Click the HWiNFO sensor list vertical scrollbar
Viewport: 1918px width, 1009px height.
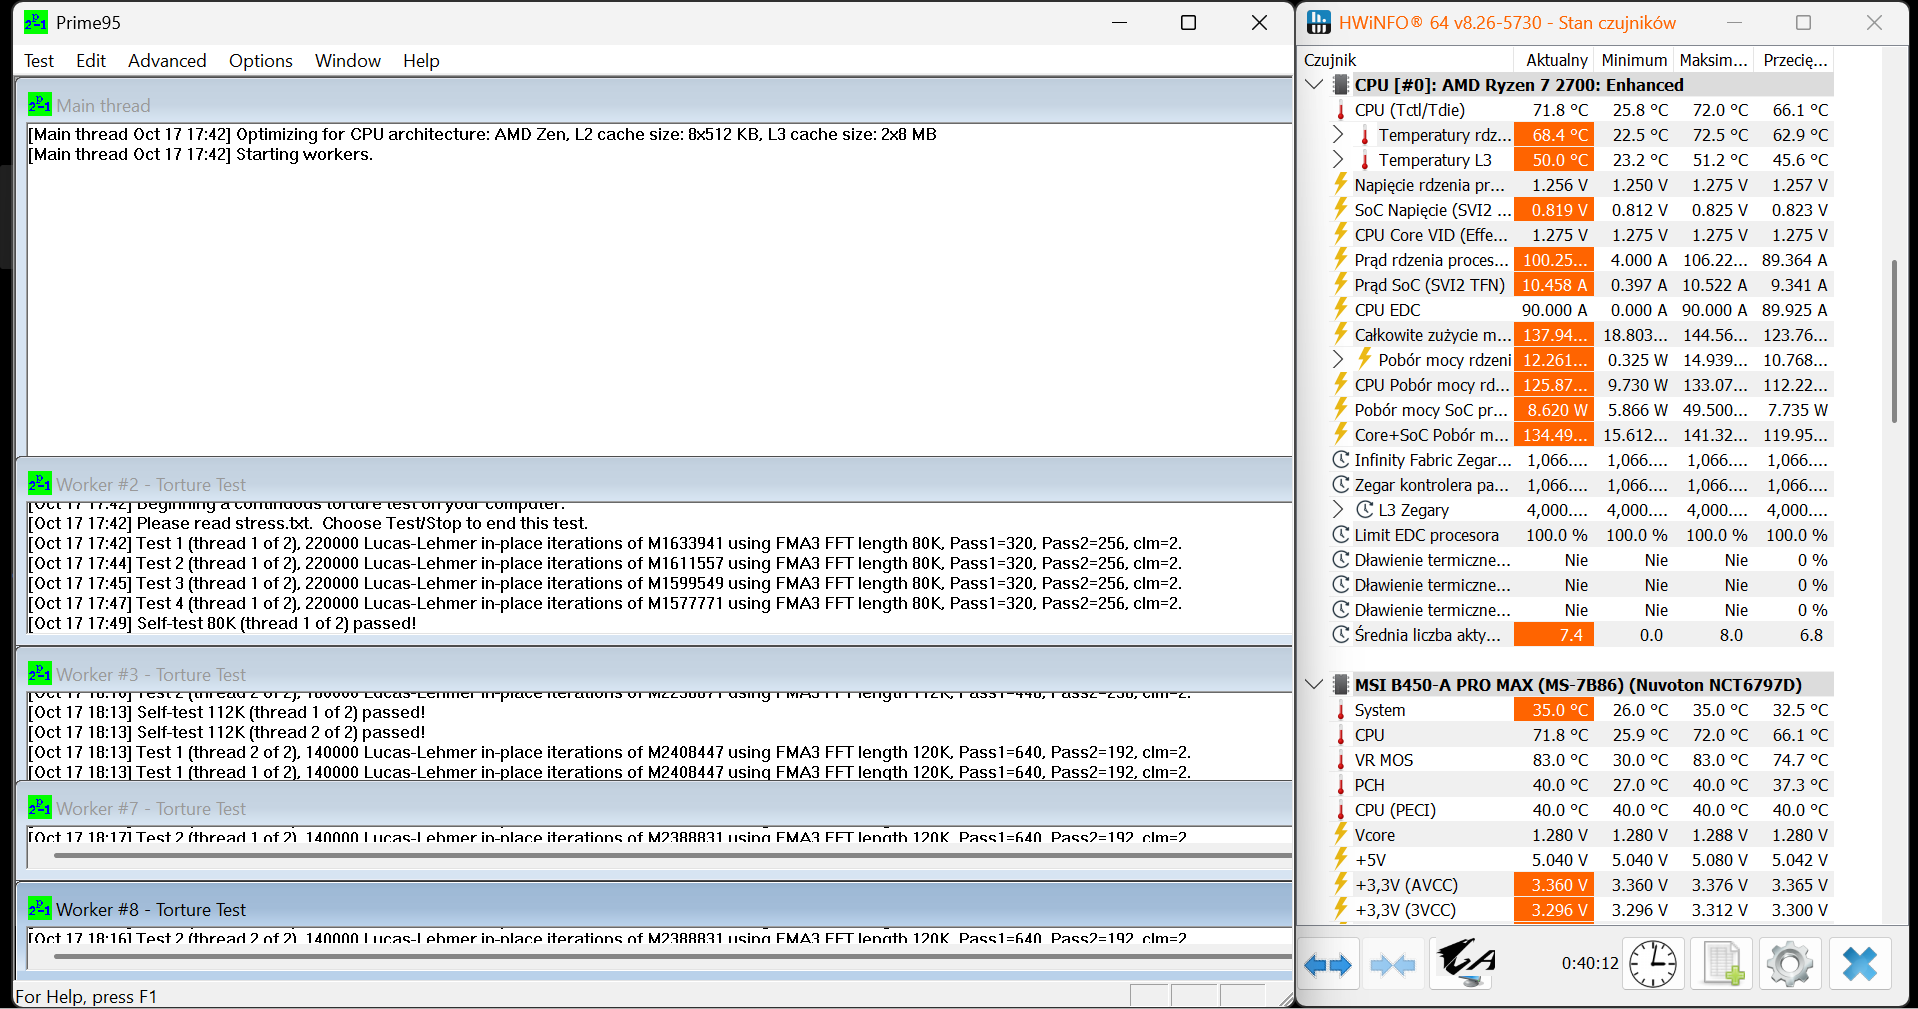(1893, 340)
